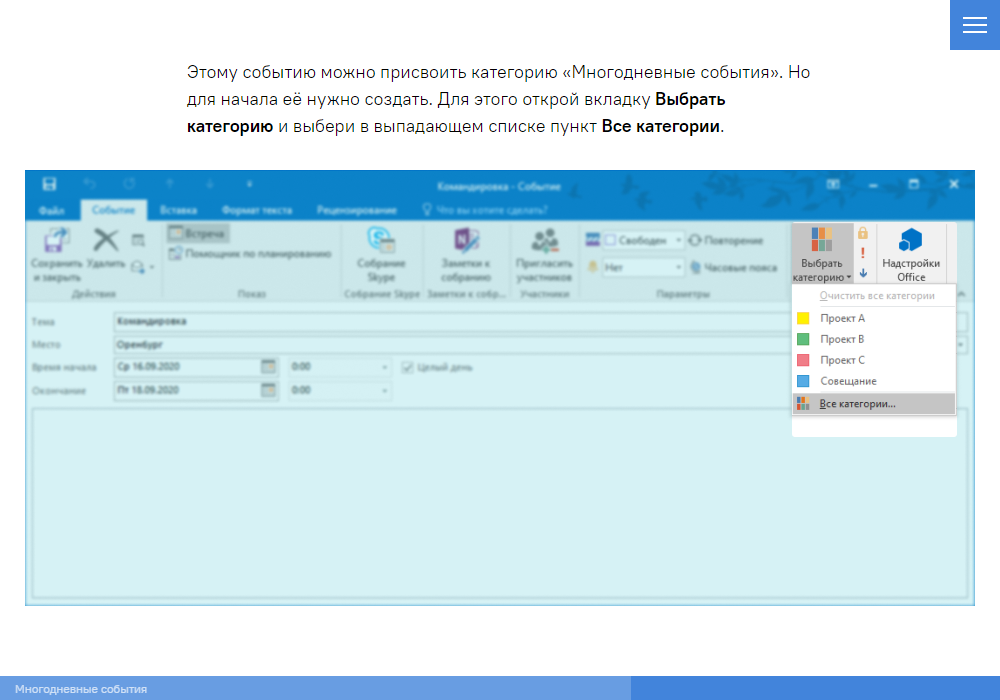
Task: Switch to the Вставка ribbon tab
Action: click(x=177, y=211)
